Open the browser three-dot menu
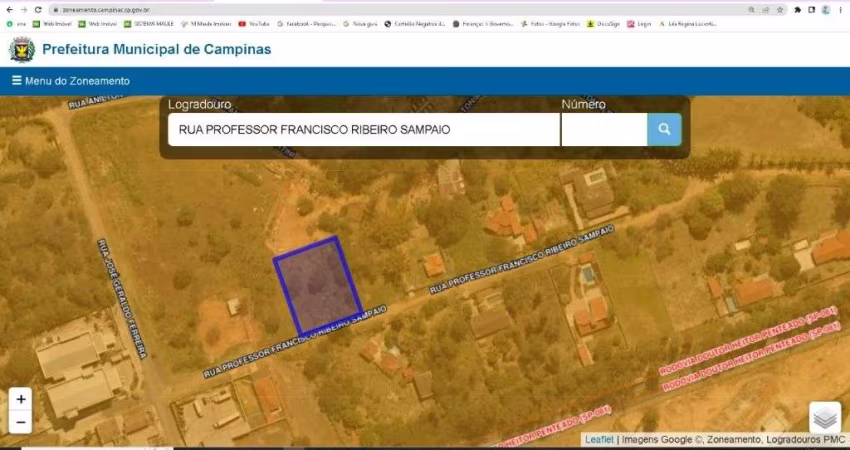 coord(841,10)
